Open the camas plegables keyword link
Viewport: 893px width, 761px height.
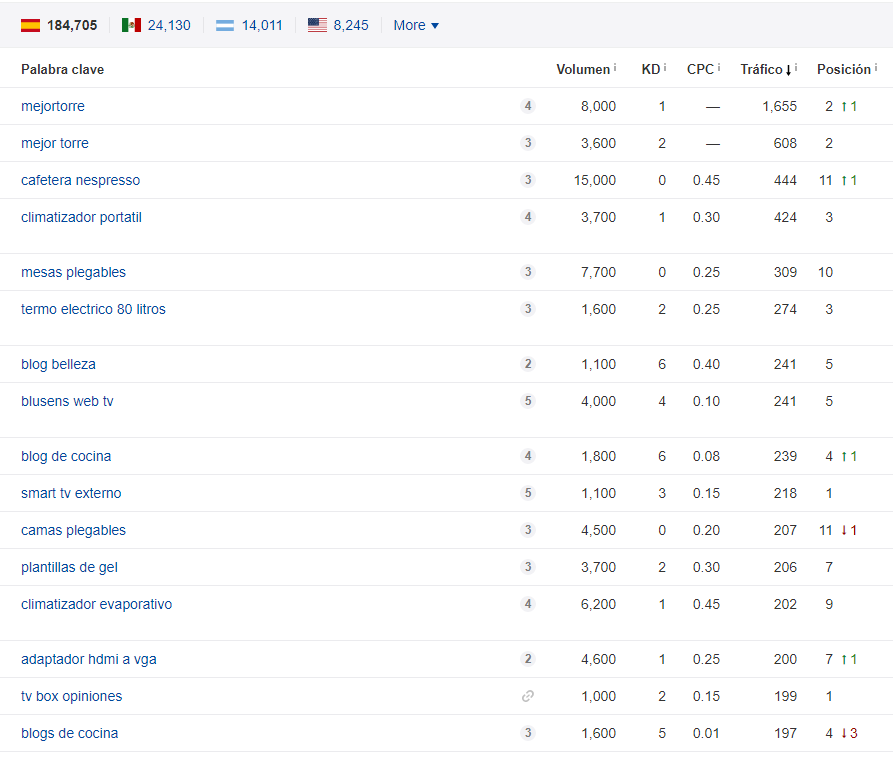coord(73,530)
